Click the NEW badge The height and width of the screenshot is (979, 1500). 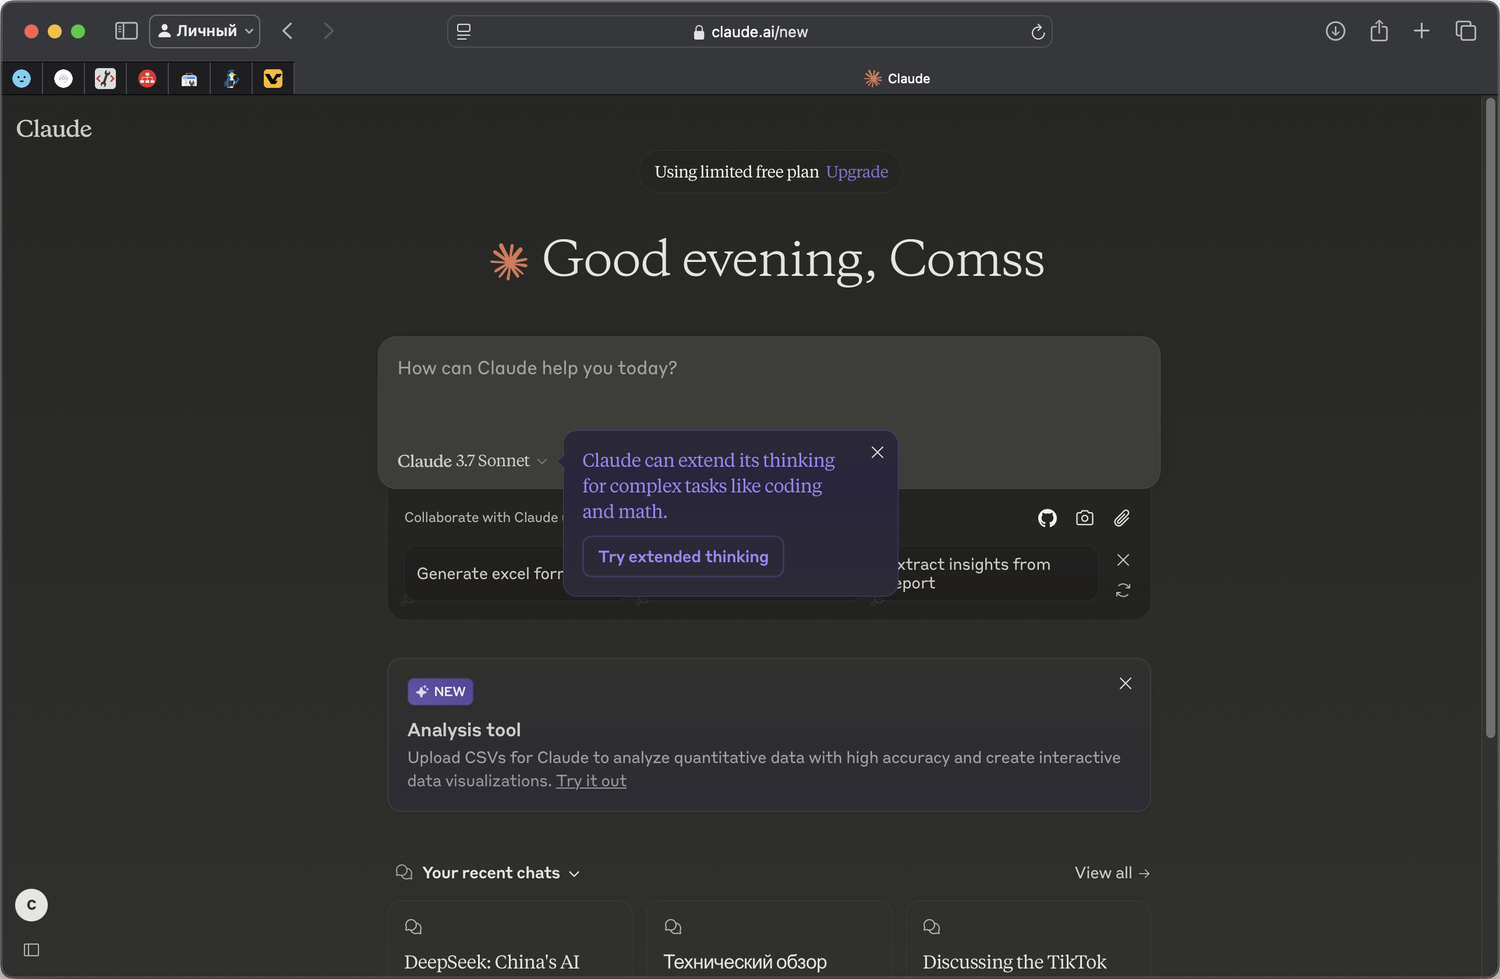point(440,692)
